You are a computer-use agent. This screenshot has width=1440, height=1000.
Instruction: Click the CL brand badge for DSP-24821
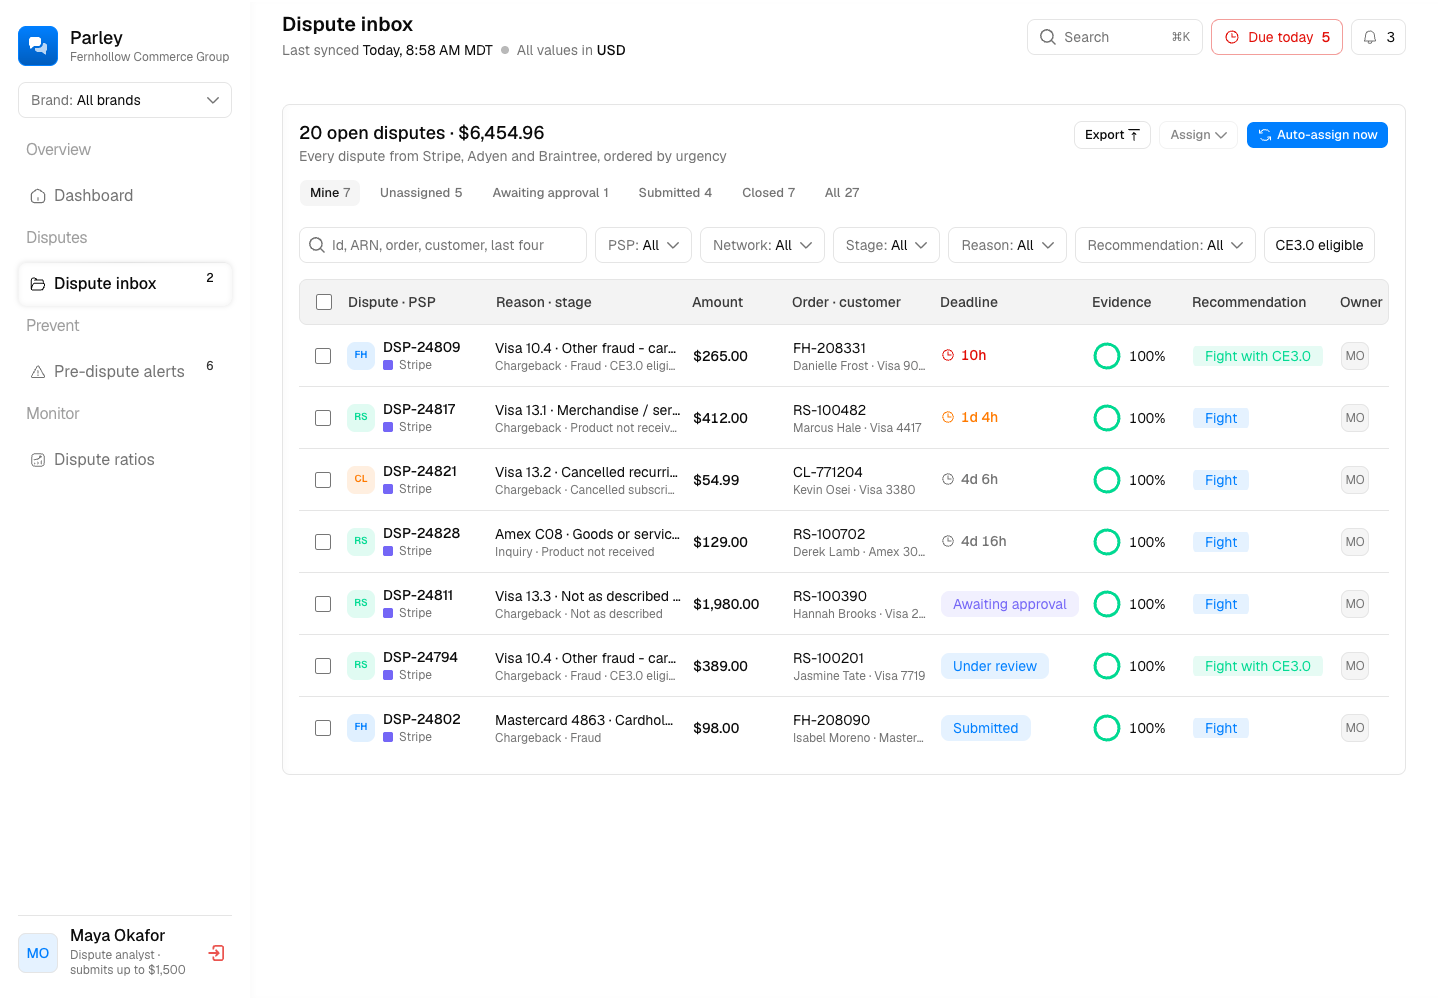tap(361, 479)
